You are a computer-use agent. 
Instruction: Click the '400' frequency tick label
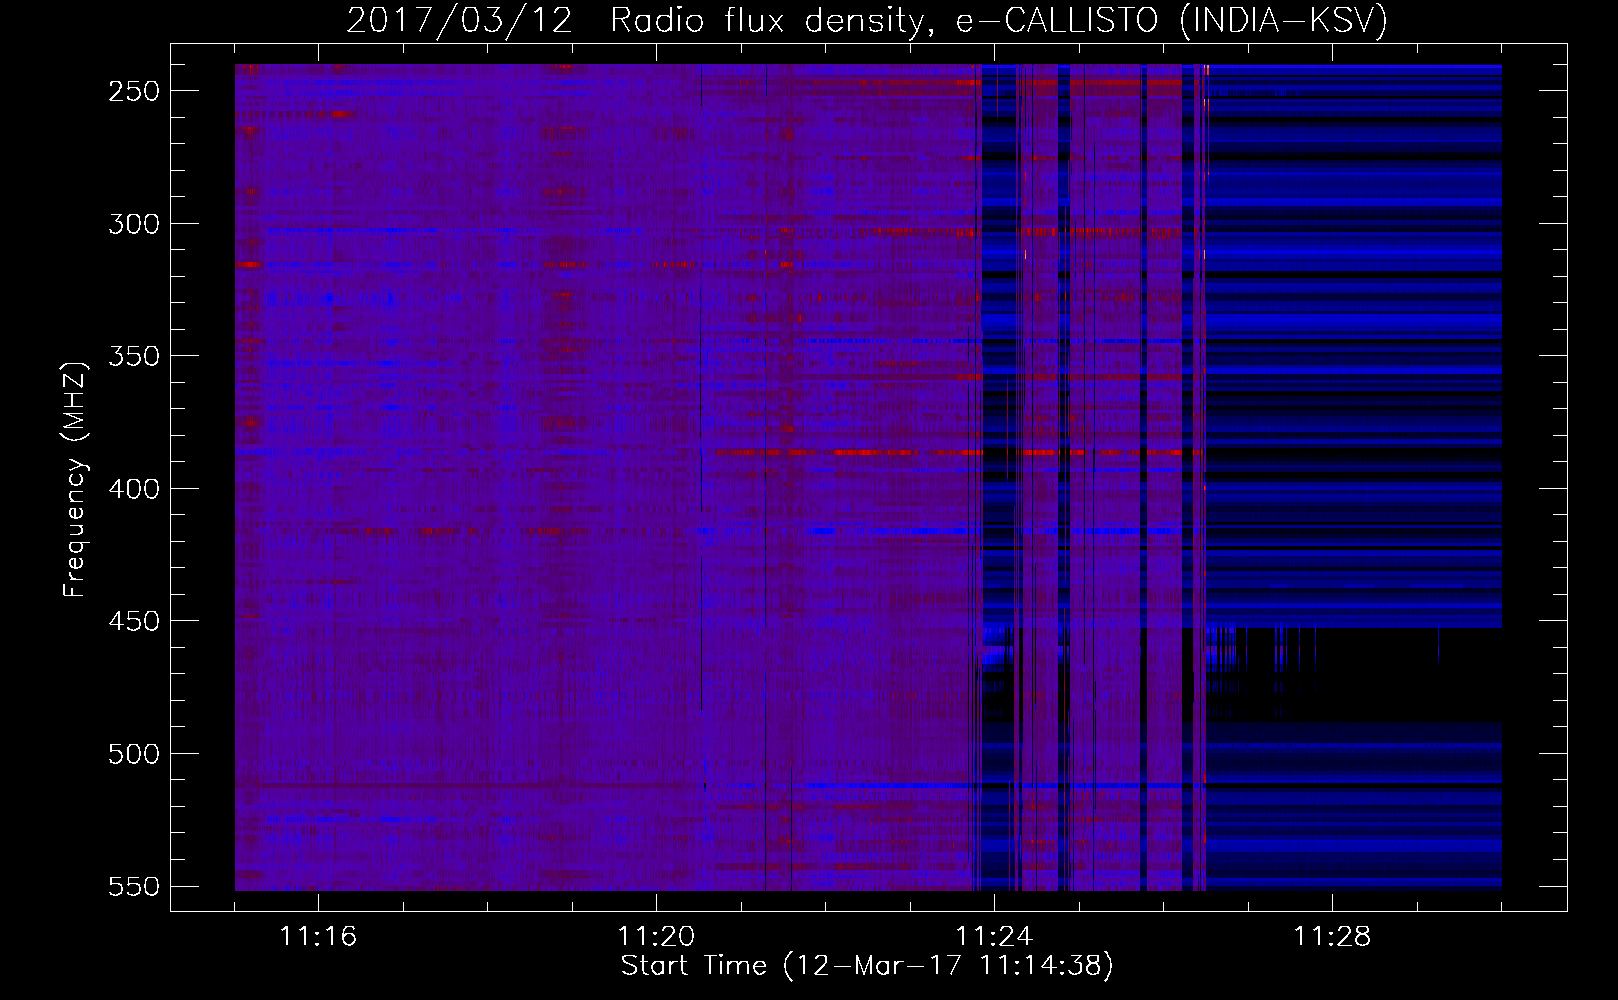pyautogui.click(x=134, y=489)
